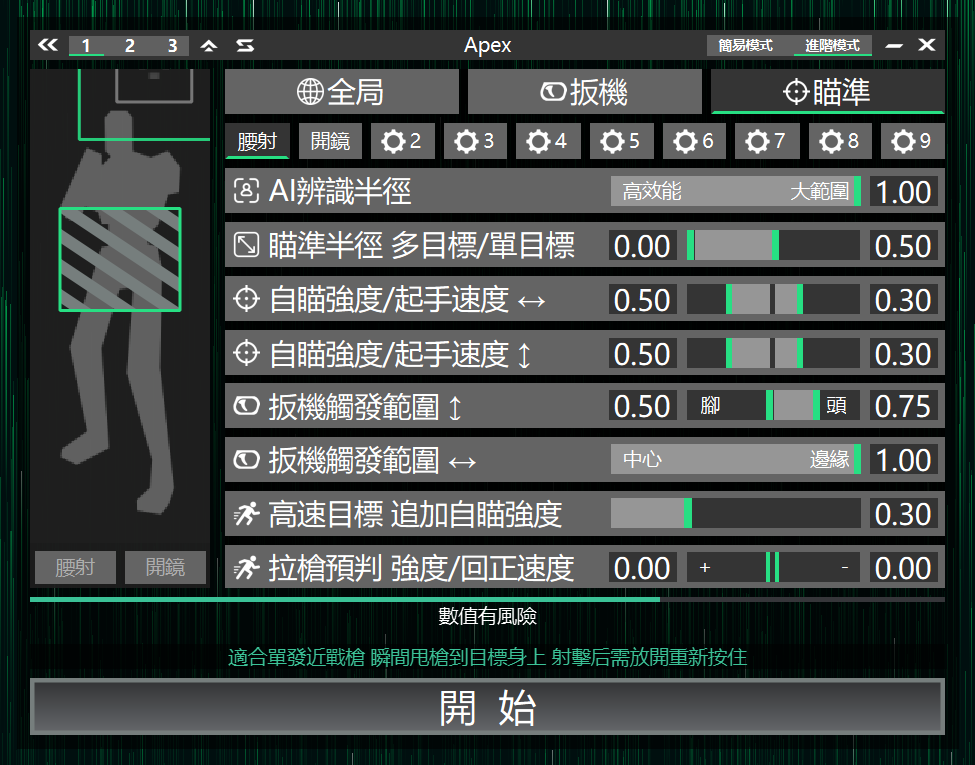Image resolution: width=975 pixels, height=765 pixels.
Task: Open the 全局 global tab
Action: coord(341,93)
